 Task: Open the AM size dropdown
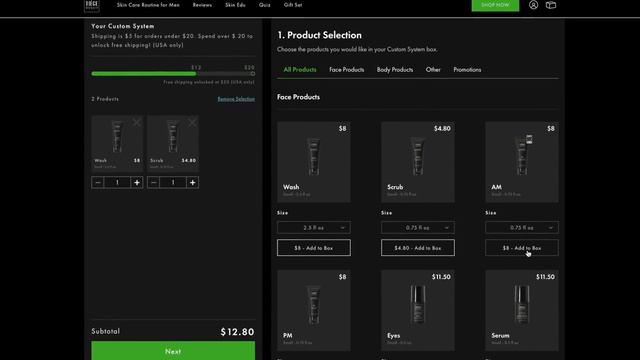(522, 227)
